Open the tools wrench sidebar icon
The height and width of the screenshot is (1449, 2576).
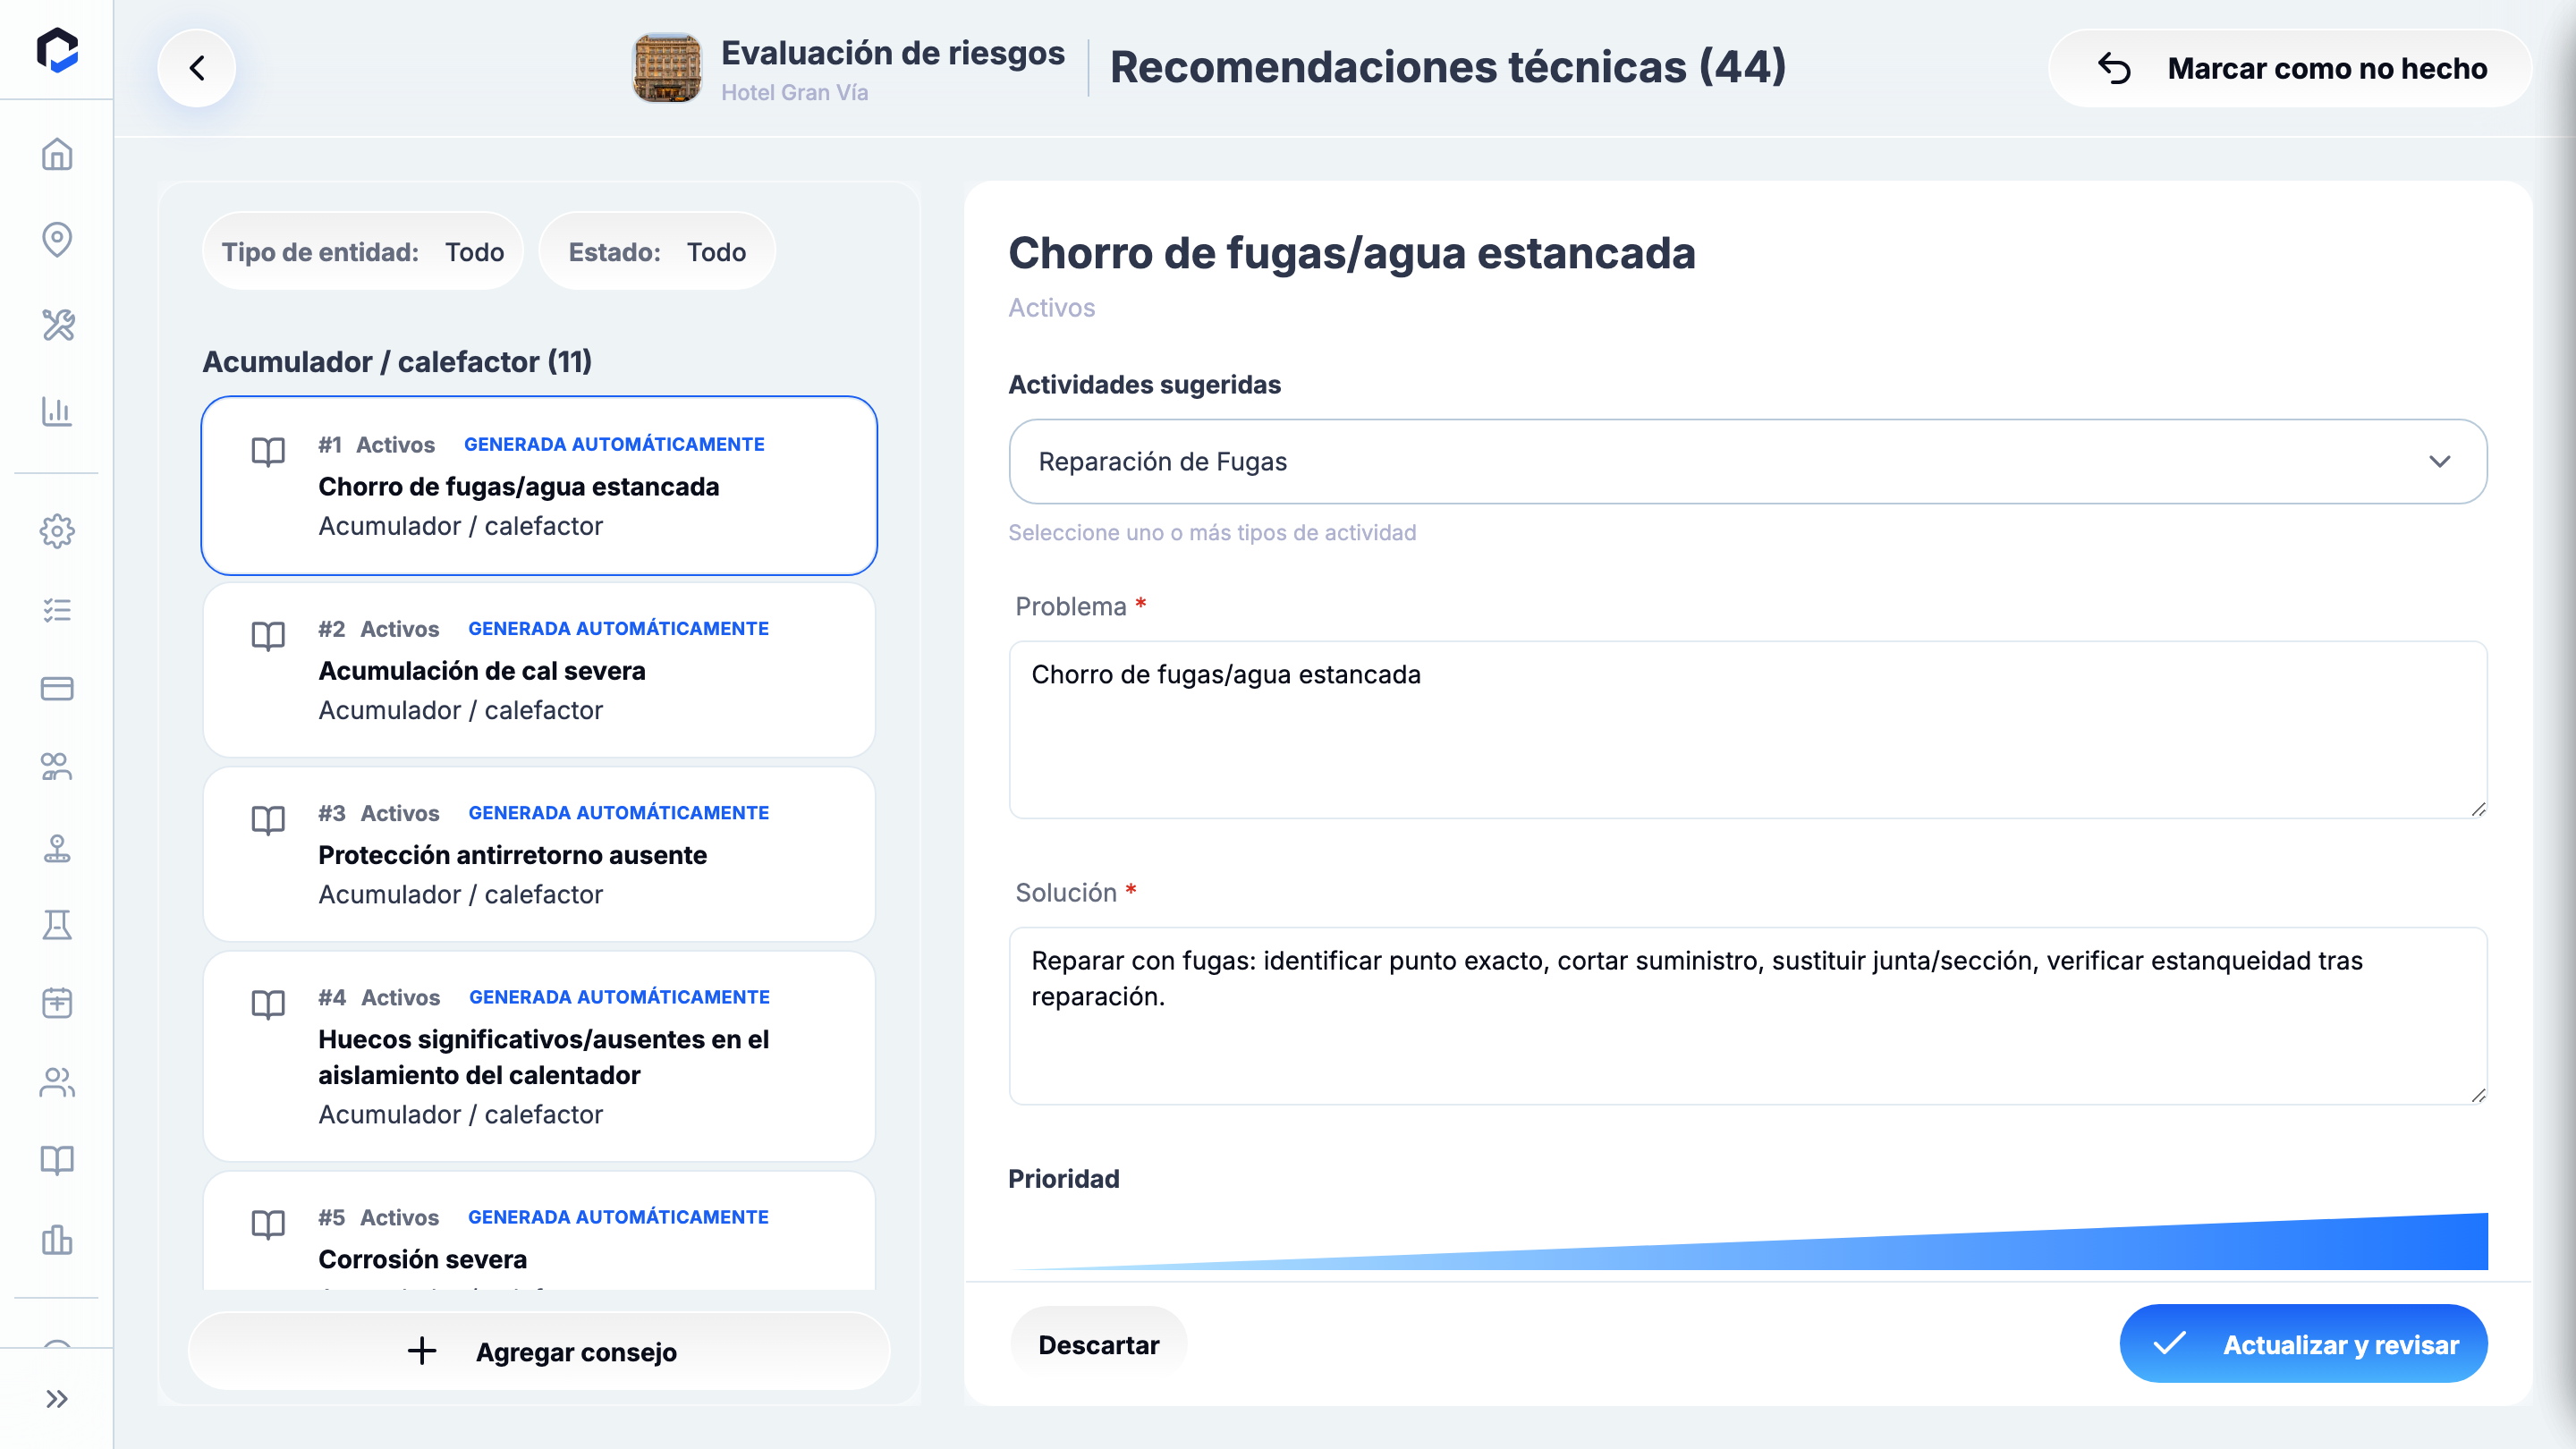tap(57, 325)
